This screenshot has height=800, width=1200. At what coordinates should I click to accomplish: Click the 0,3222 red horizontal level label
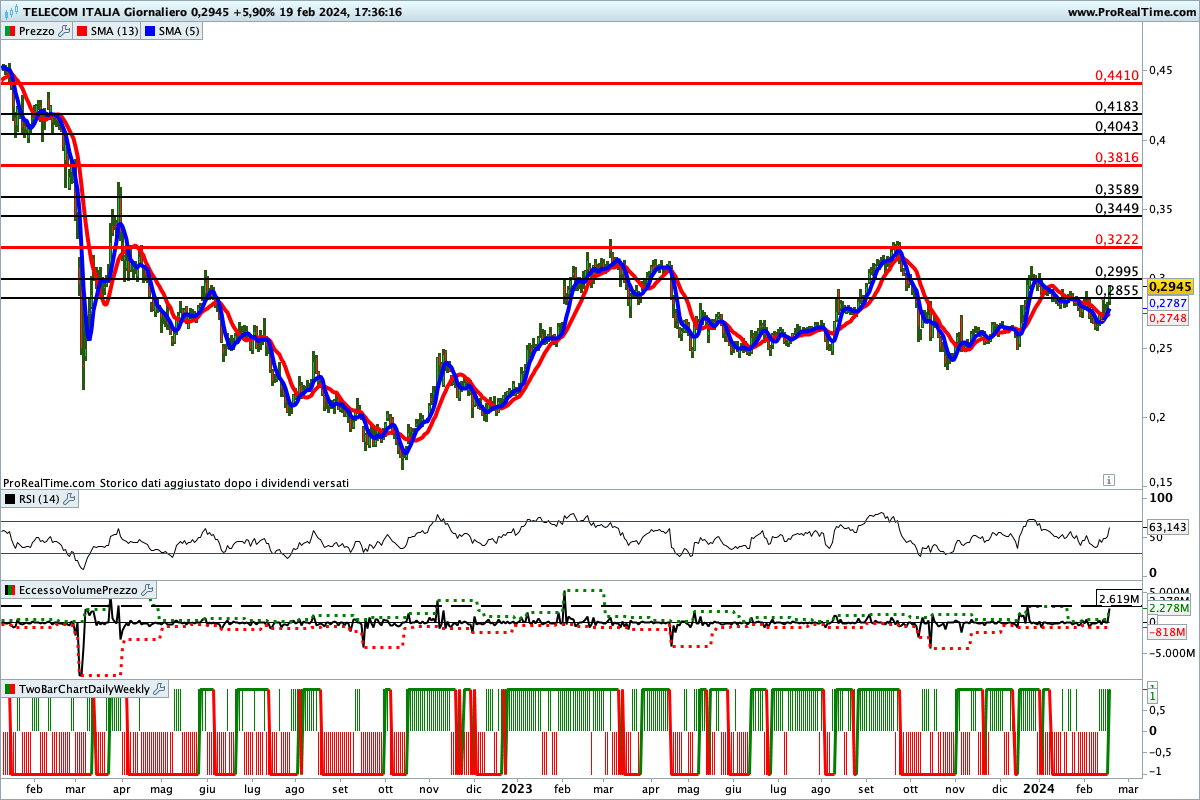click(1116, 238)
